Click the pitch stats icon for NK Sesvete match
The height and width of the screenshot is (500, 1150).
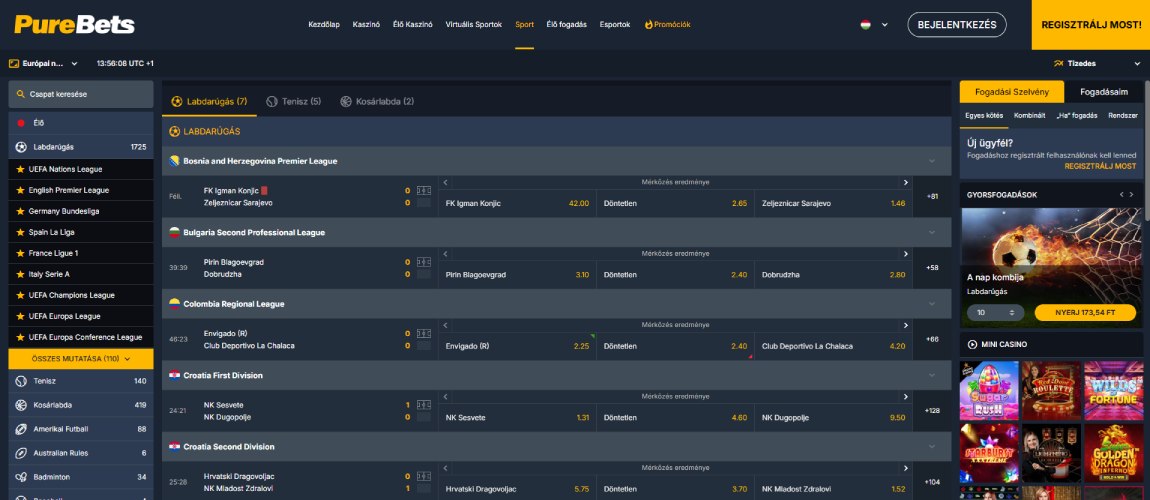(423, 405)
